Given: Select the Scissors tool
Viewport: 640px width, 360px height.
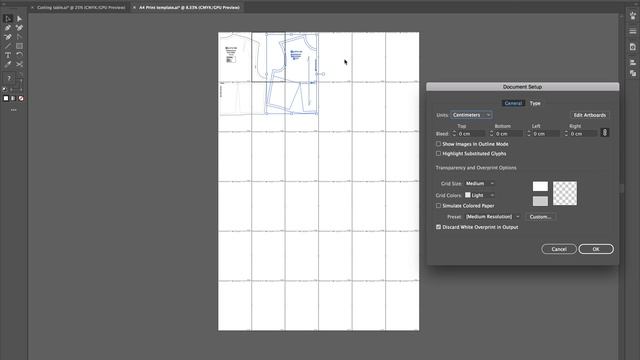Looking at the screenshot, I should click(x=19, y=64).
